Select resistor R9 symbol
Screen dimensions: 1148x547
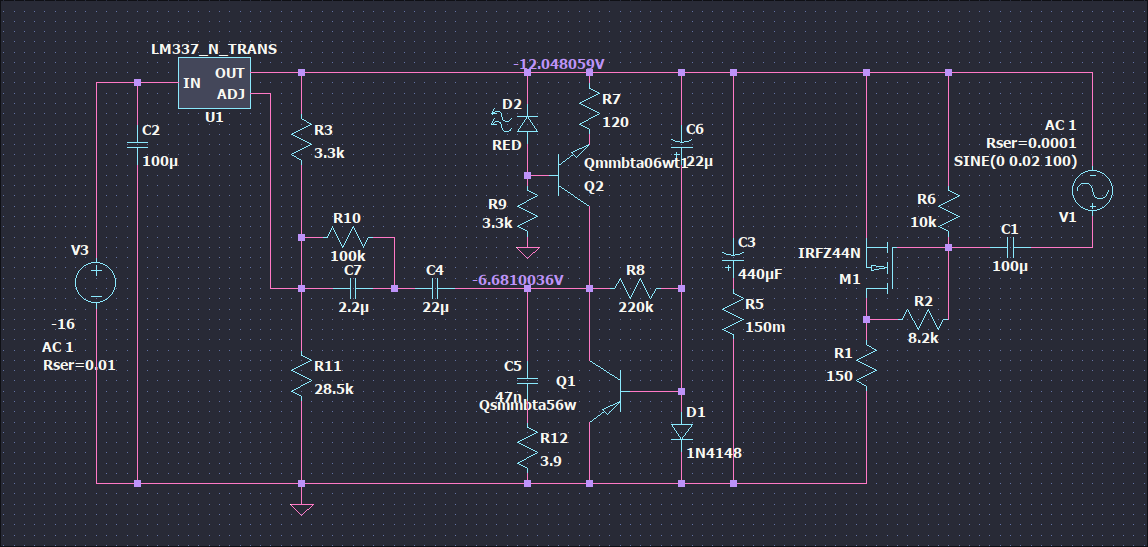click(528, 212)
